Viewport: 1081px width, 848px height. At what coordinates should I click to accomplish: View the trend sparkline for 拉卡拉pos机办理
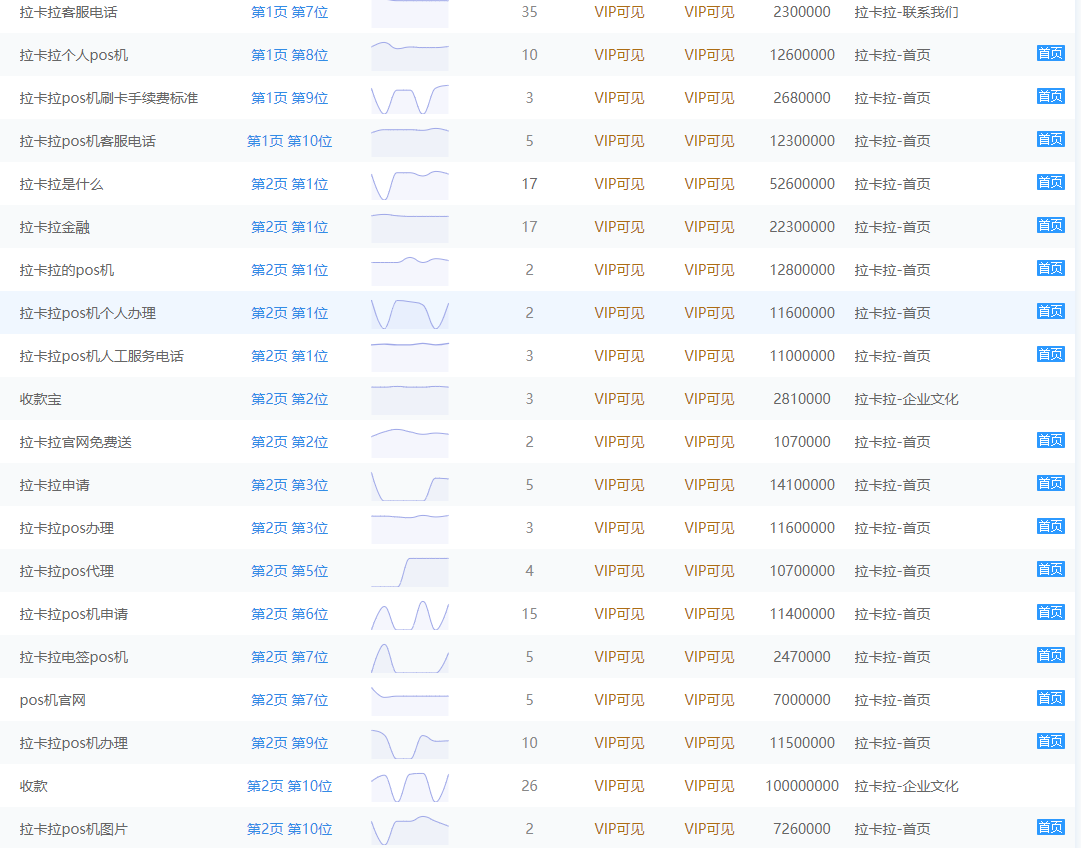click(410, 744)
